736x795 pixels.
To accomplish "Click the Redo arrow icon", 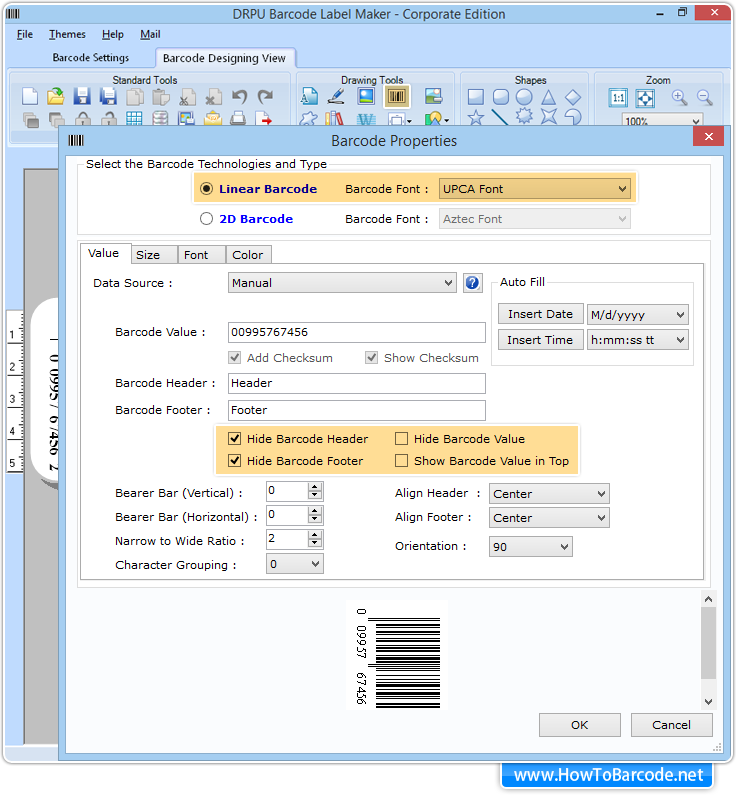I will 265,96.
